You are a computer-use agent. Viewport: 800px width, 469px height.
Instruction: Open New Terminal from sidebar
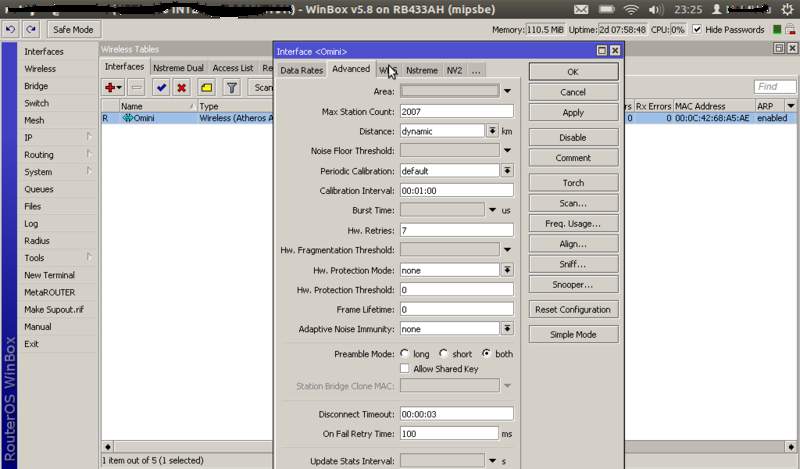49,275
